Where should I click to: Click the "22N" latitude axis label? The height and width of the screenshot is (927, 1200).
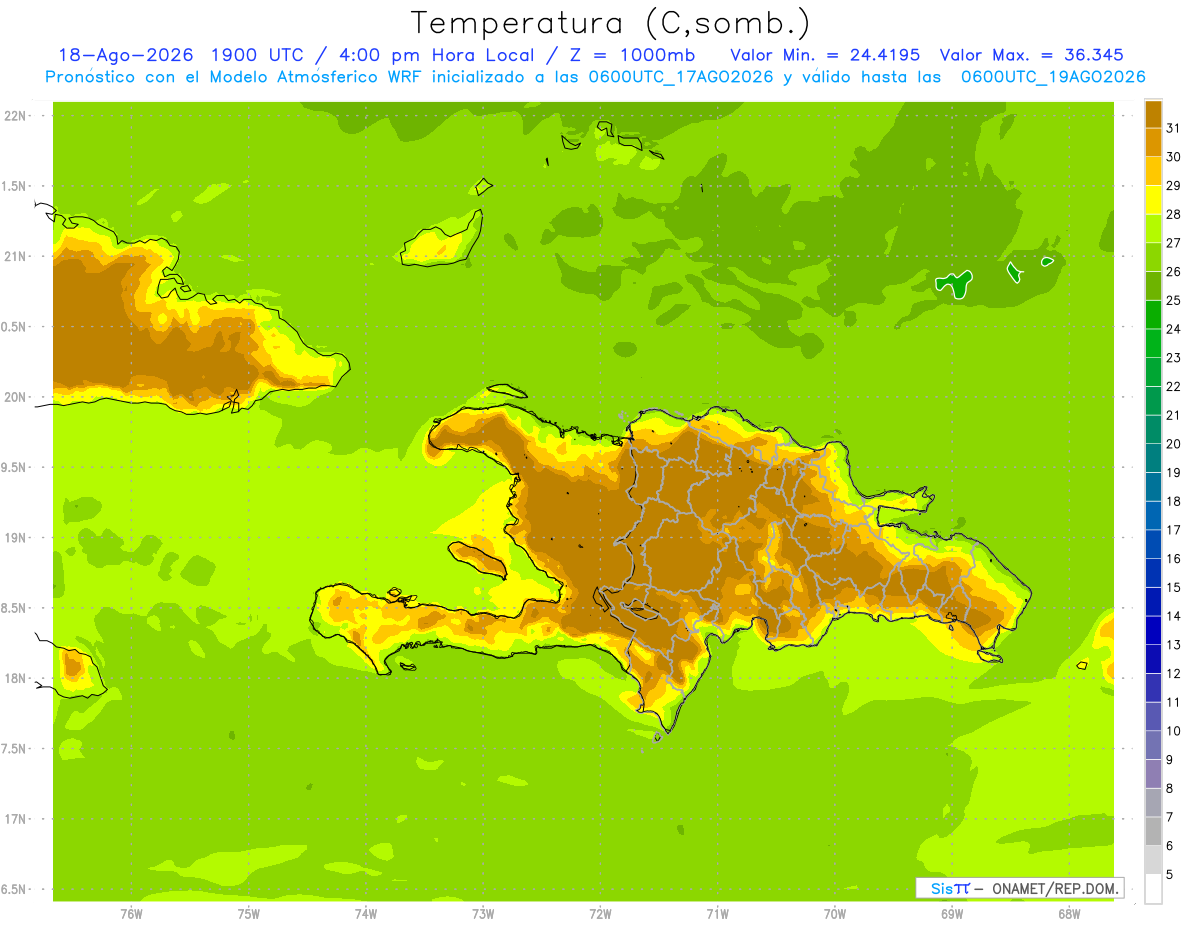pyautogui.click(x=15, y=116)
